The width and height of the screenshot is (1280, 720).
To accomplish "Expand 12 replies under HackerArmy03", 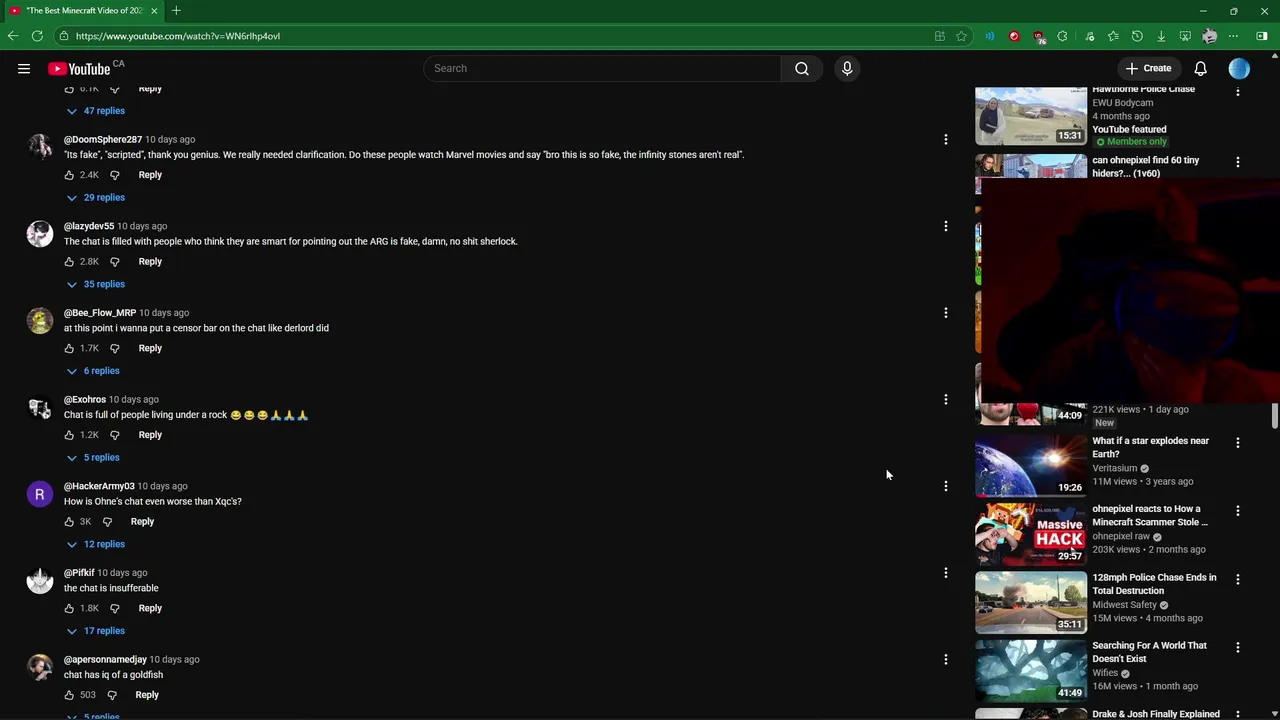I will 95,544.
